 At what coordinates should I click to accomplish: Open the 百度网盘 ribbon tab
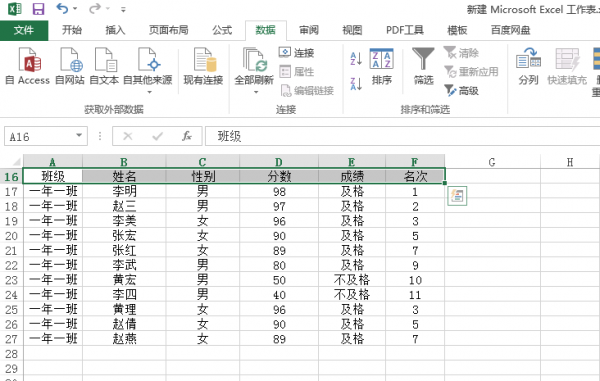coord(510,30)
